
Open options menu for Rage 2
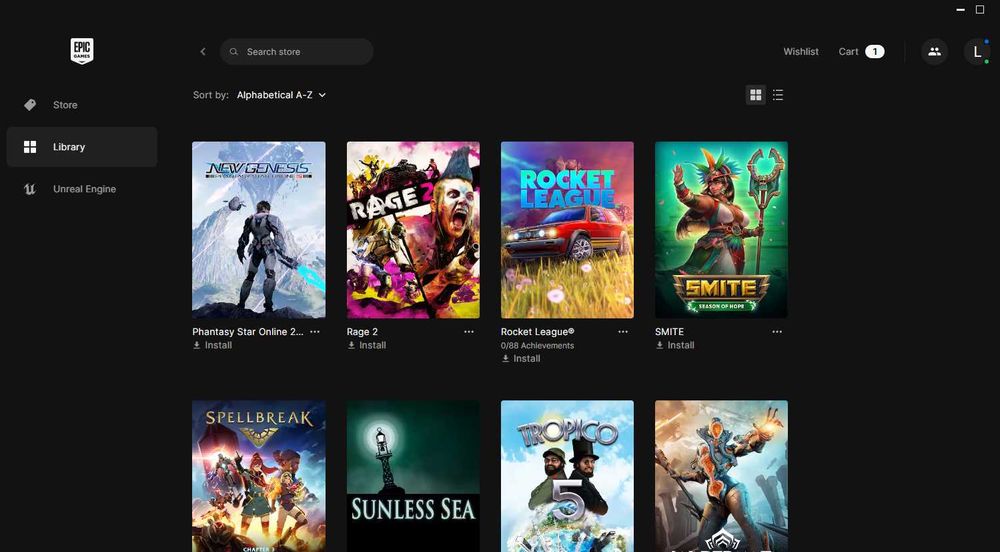coord(469,331)
